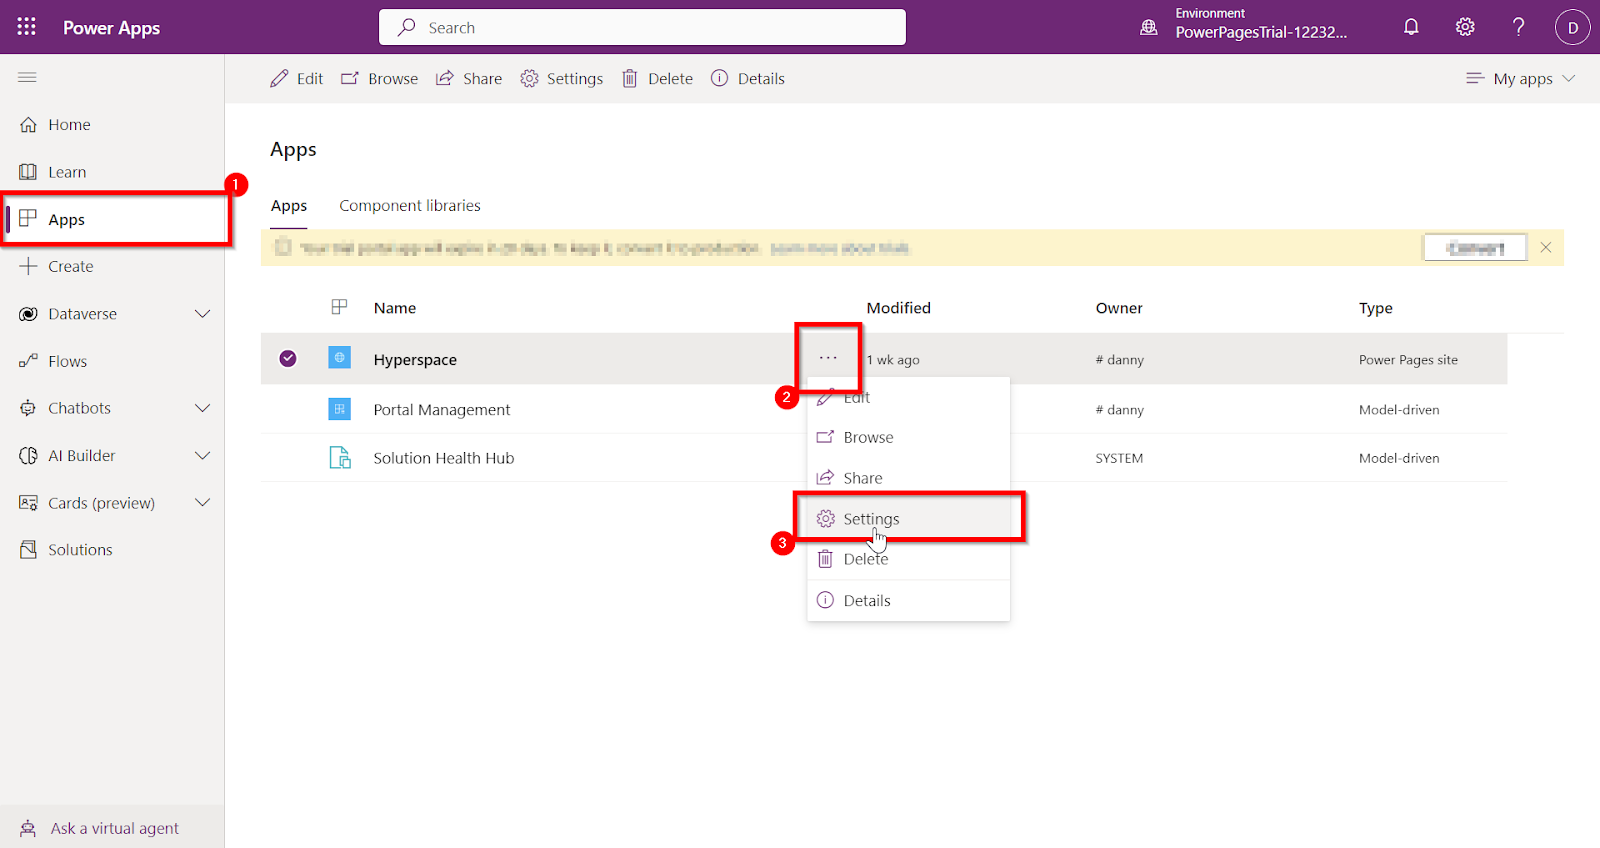Collapse the left navigation hamburger menu
1600x848 pixels.
click(27, 77)
